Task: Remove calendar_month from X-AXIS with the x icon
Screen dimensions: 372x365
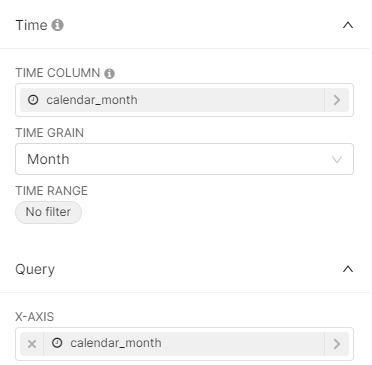Action: tap(32, 344)
